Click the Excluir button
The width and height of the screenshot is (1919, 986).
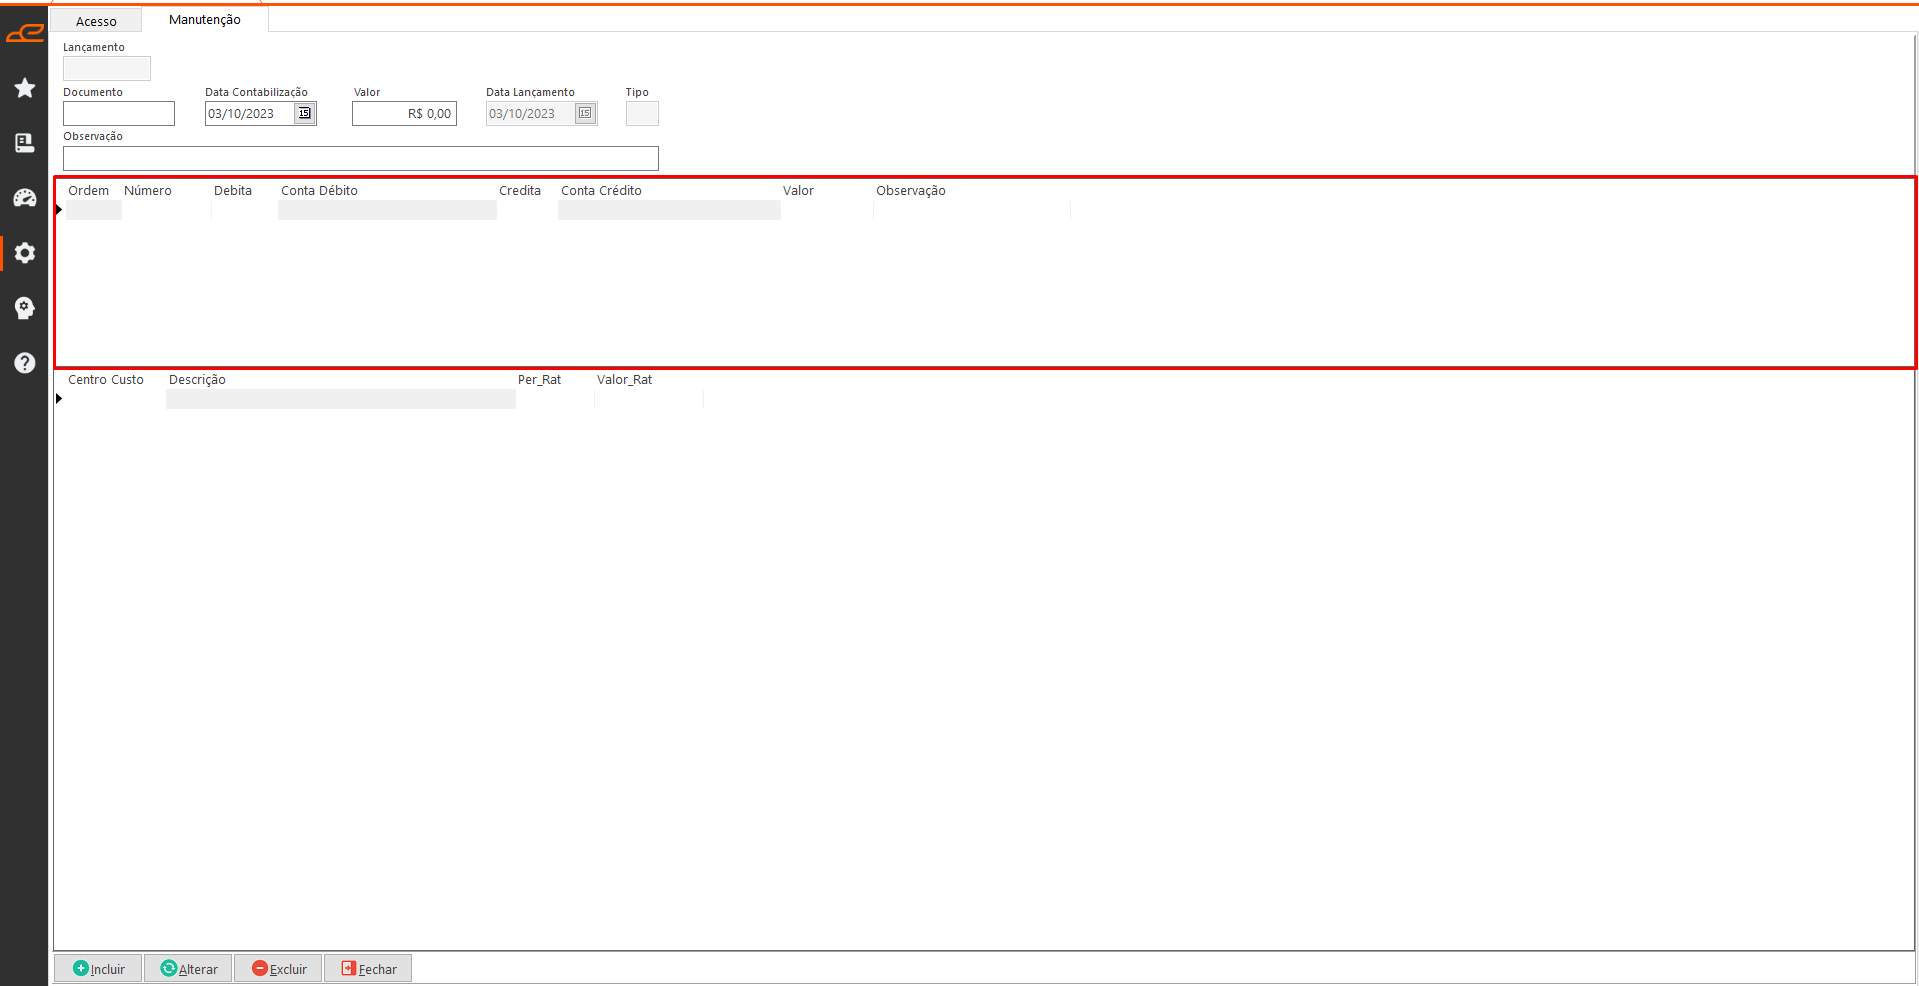[278, 968]
